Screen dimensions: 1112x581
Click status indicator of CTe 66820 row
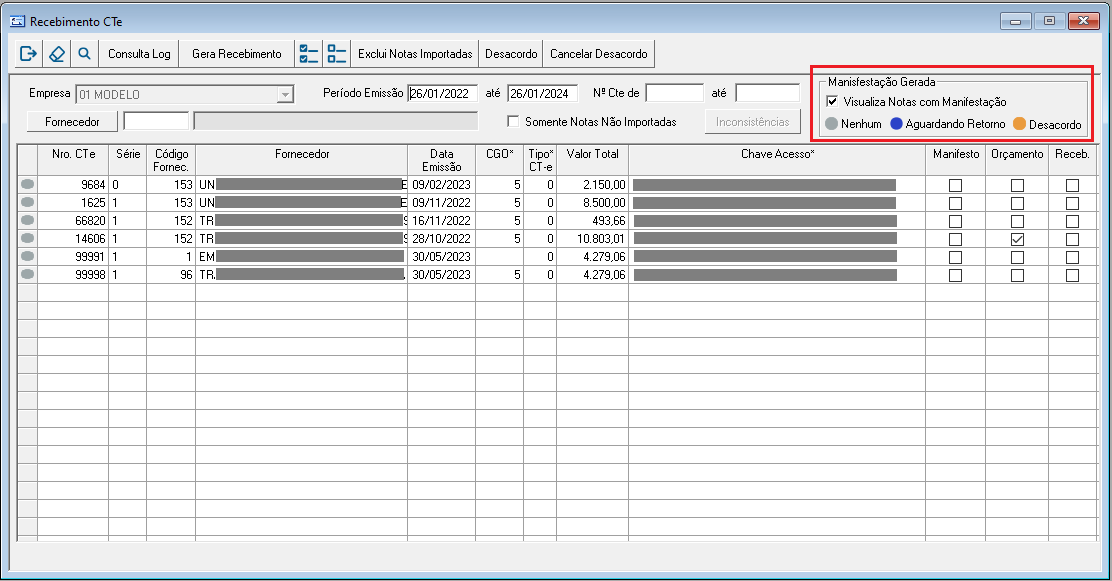[x=28, y=221]
